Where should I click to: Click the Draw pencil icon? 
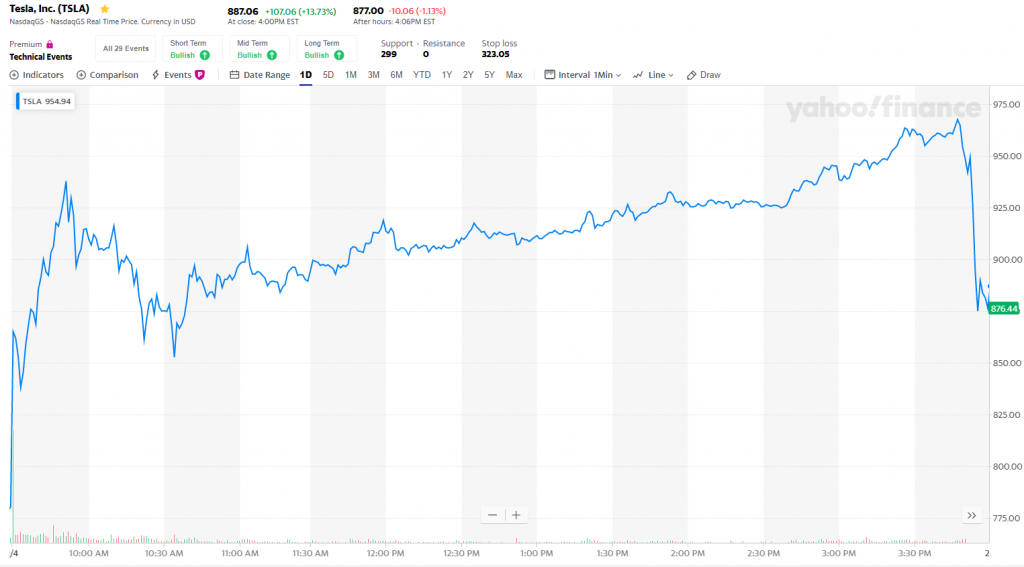point(692,75)
